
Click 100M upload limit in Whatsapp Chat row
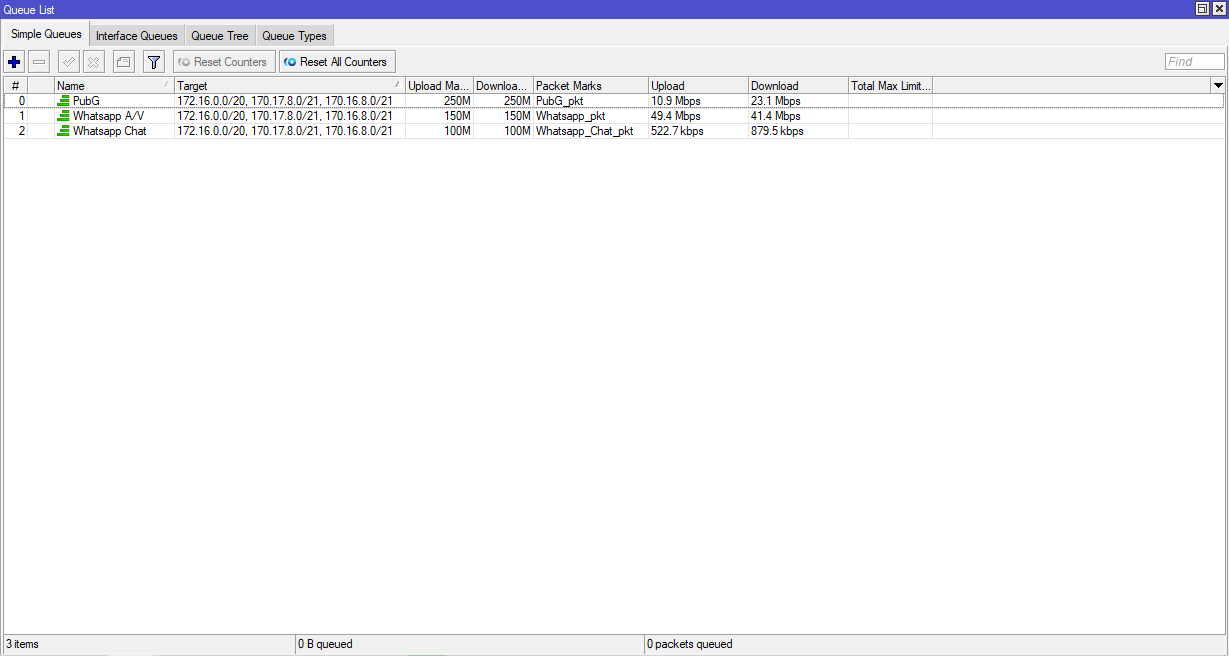point(457,131)
